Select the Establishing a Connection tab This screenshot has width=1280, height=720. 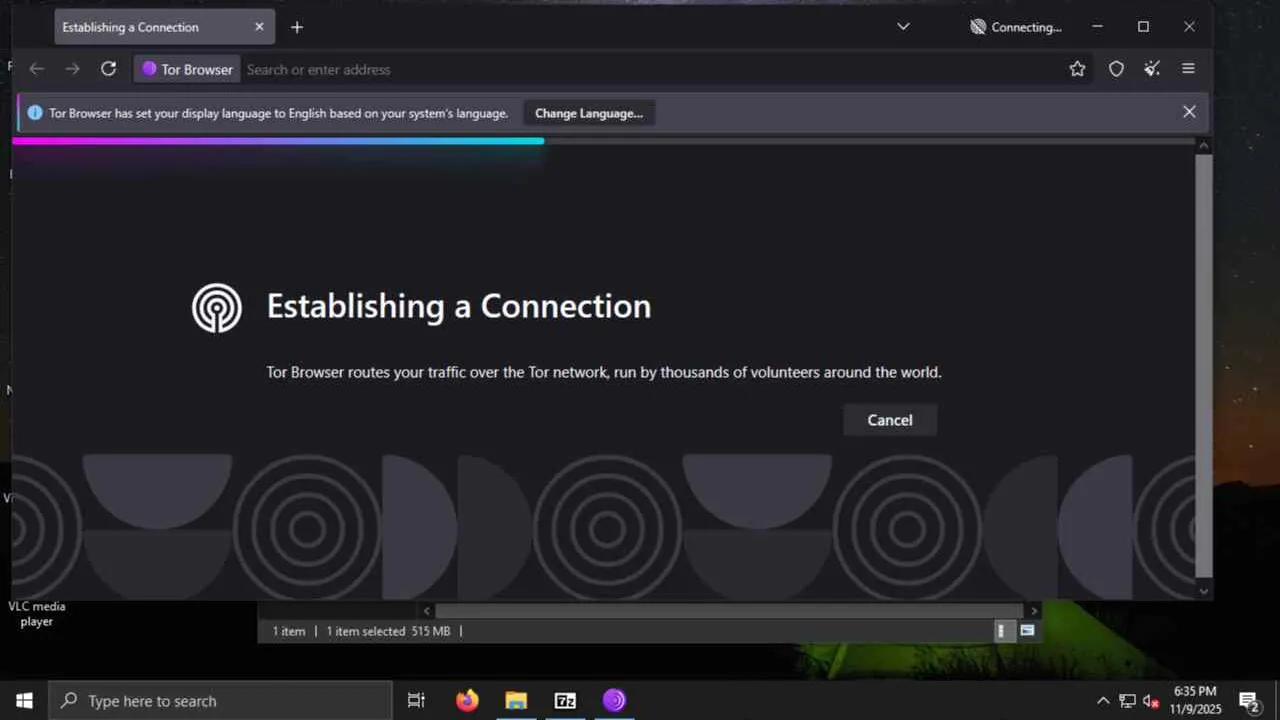[x=164, y=27]
